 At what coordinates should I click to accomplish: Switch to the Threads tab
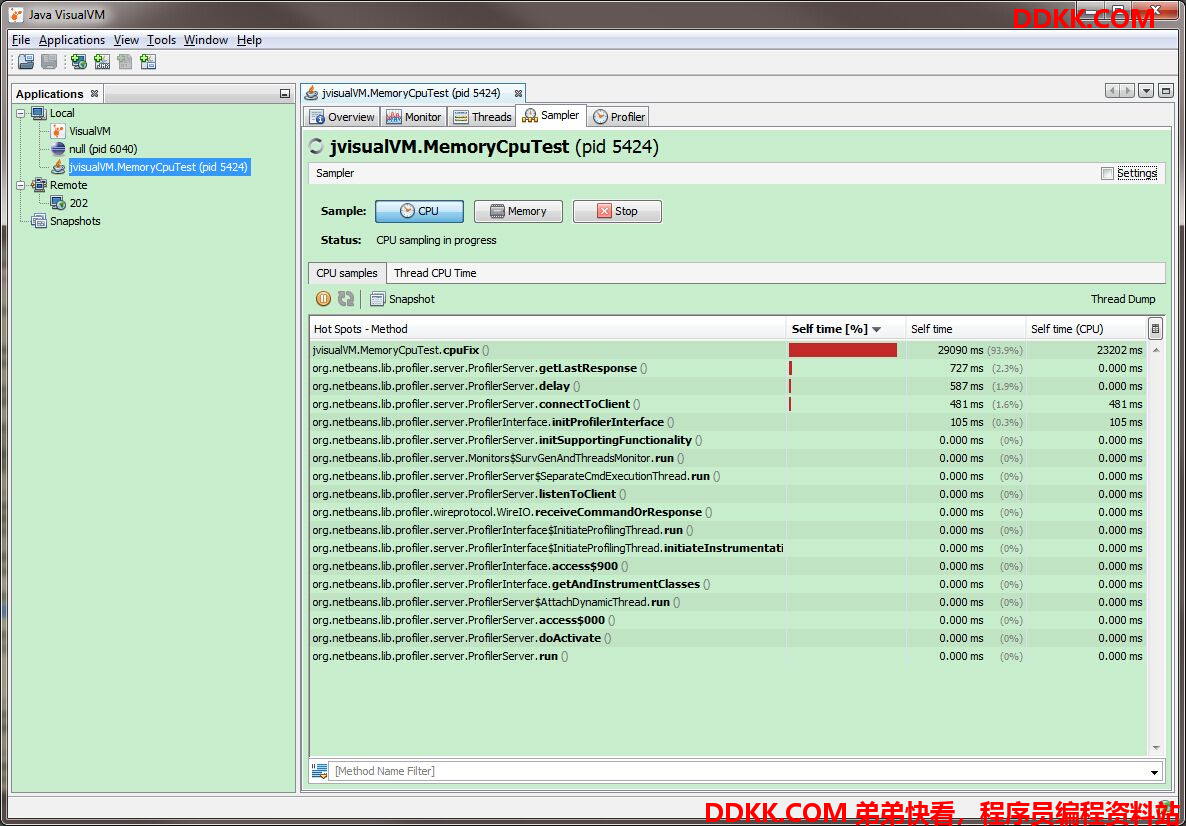pyautogui.click(x=482, y=116)
